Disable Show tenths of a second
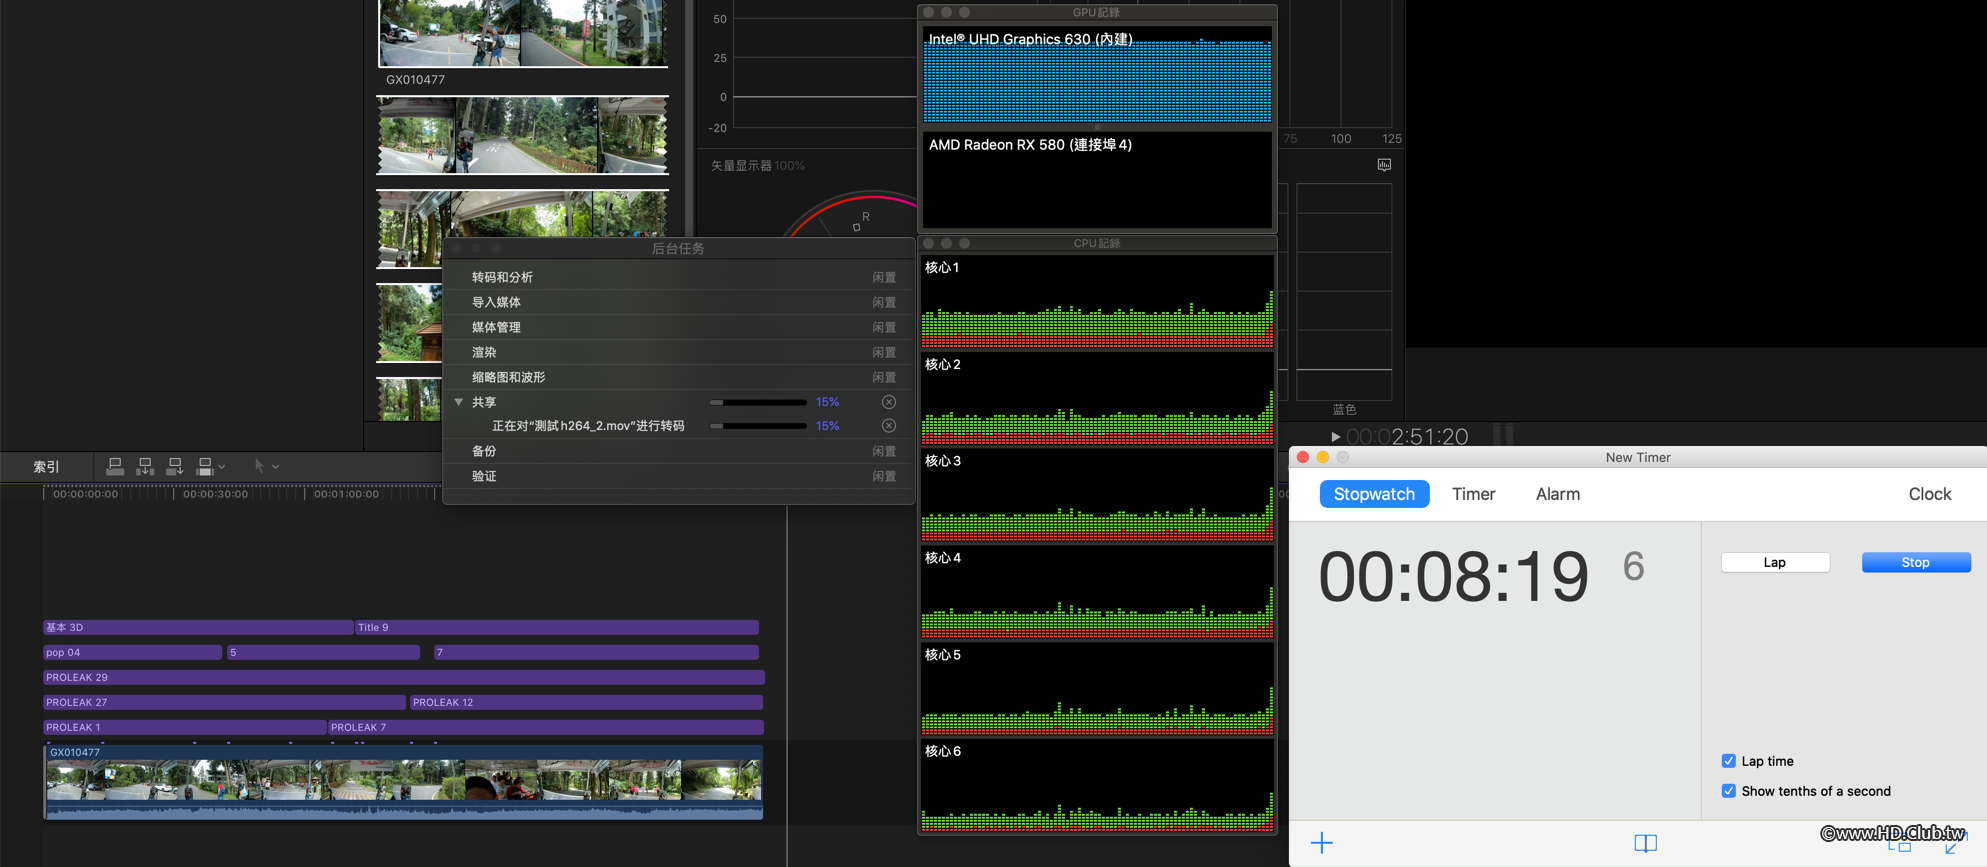This screenshot has width=1987, height=867. coord(1728,791)
